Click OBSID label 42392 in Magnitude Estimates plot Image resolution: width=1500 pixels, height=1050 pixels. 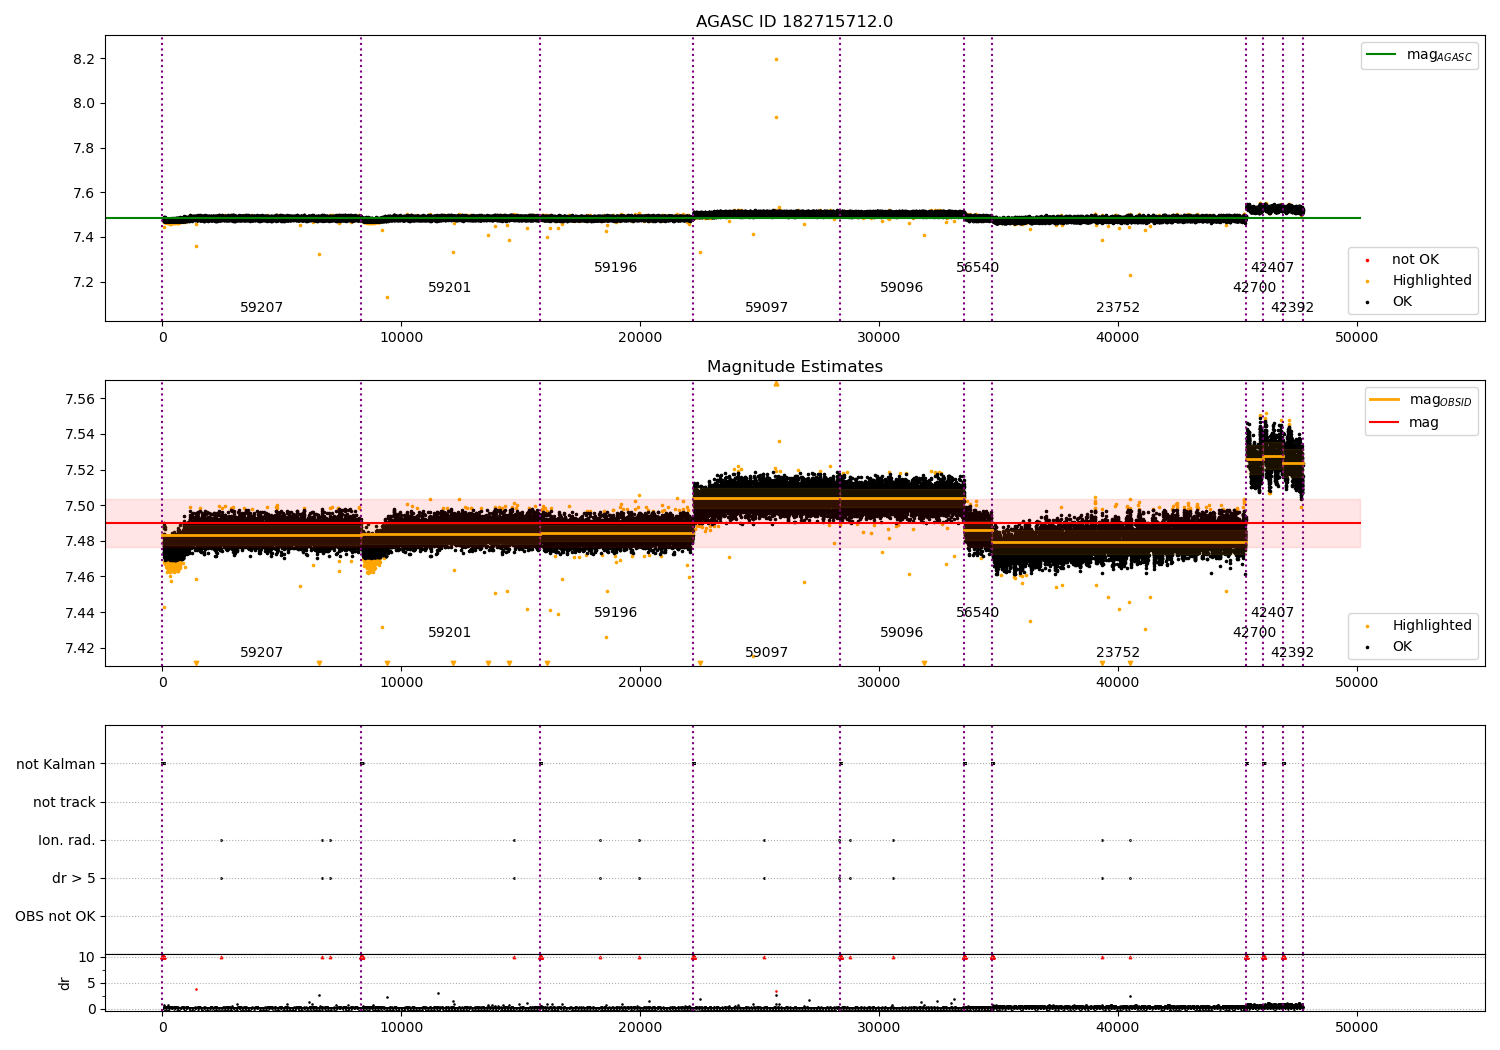[x=1292, y=653]
